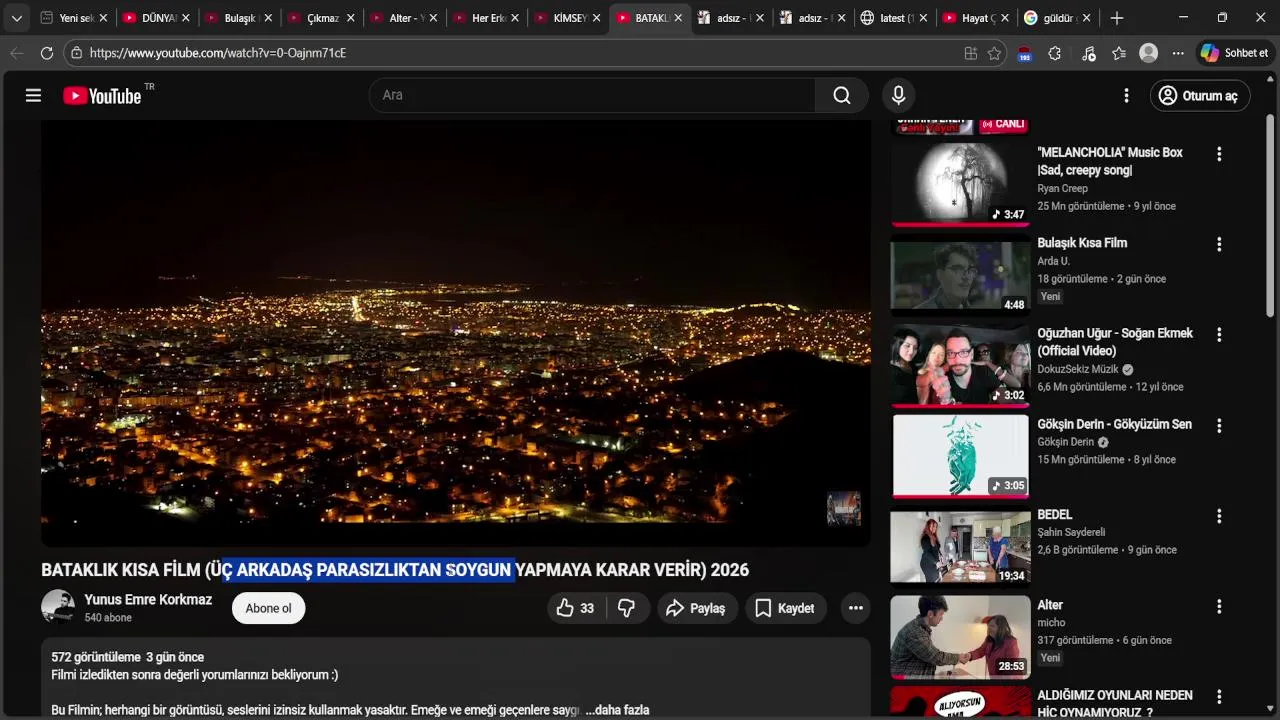Open browser favorites list icon
The width and height of the screenshot is (1280, 720).
[1119, 53]
